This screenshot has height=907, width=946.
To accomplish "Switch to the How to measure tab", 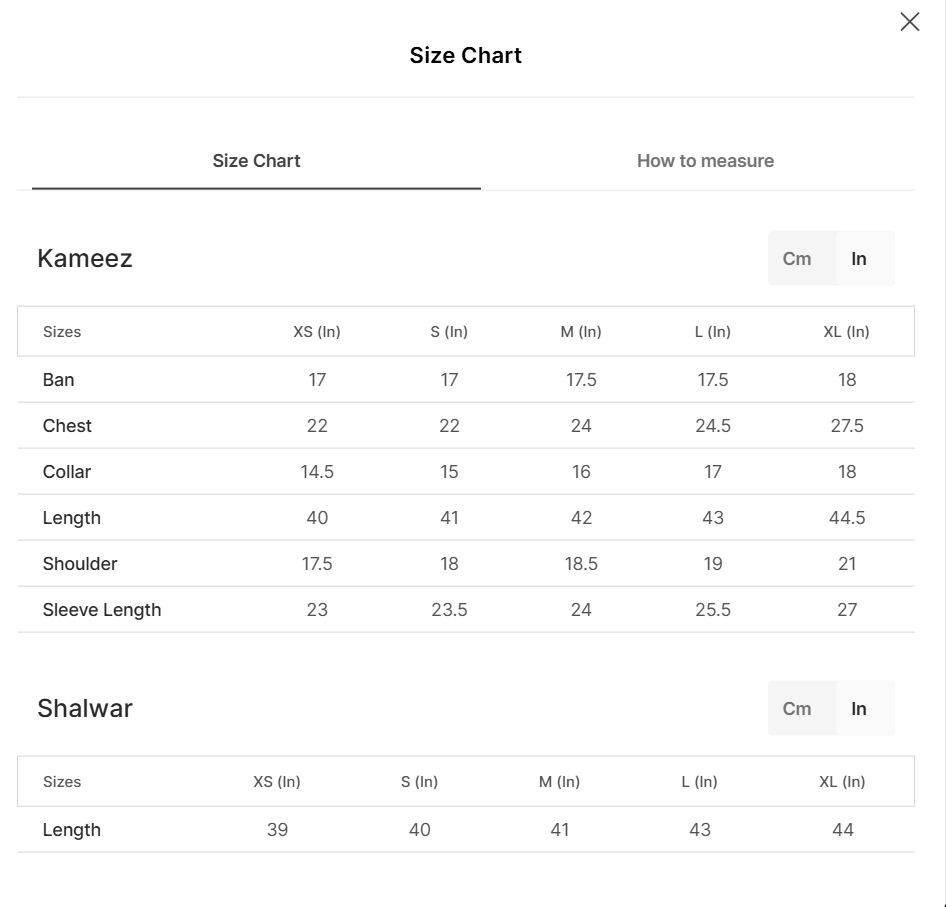I will tap(705, 161).
